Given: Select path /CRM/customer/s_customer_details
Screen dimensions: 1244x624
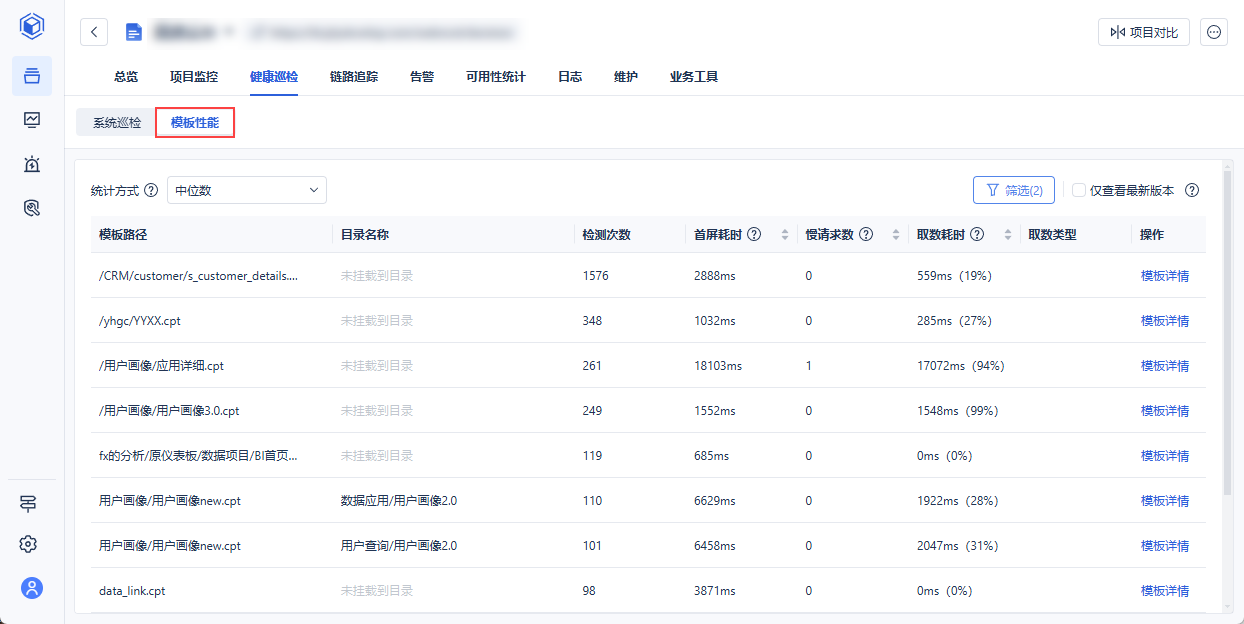Looking at the screenshot, I should 199,276.
